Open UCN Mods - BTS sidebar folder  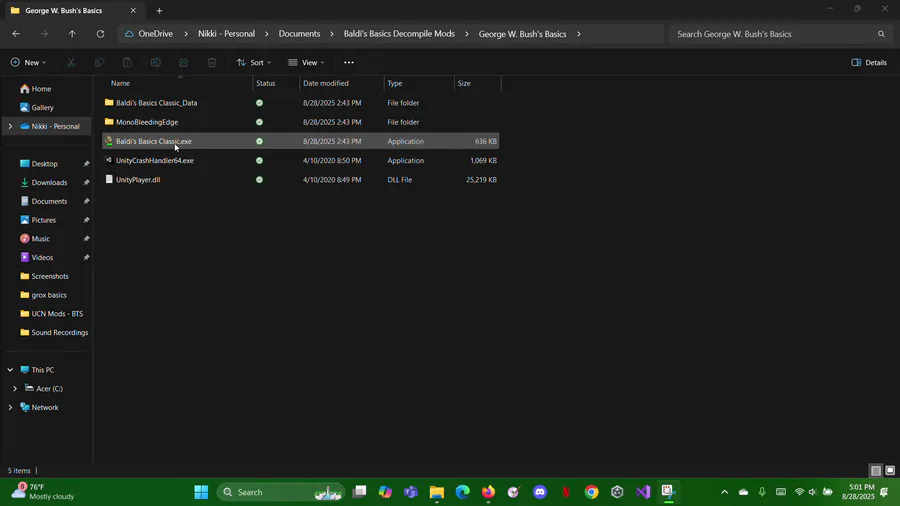pyautogui.click(x=51, y=314)
